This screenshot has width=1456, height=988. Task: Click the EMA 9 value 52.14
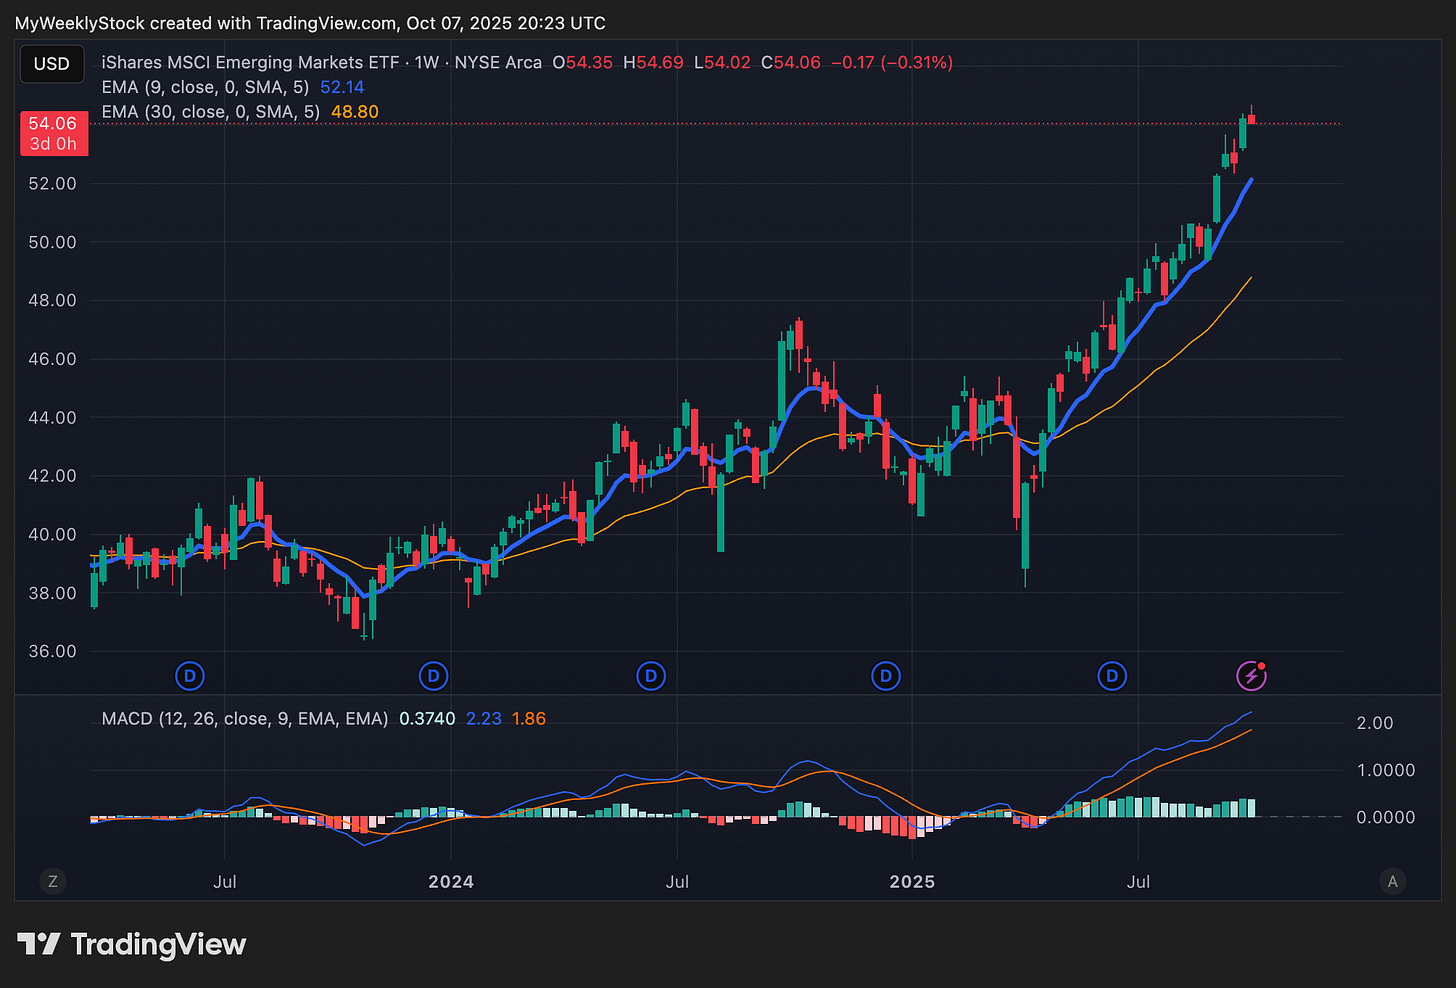tap(342, 87)
